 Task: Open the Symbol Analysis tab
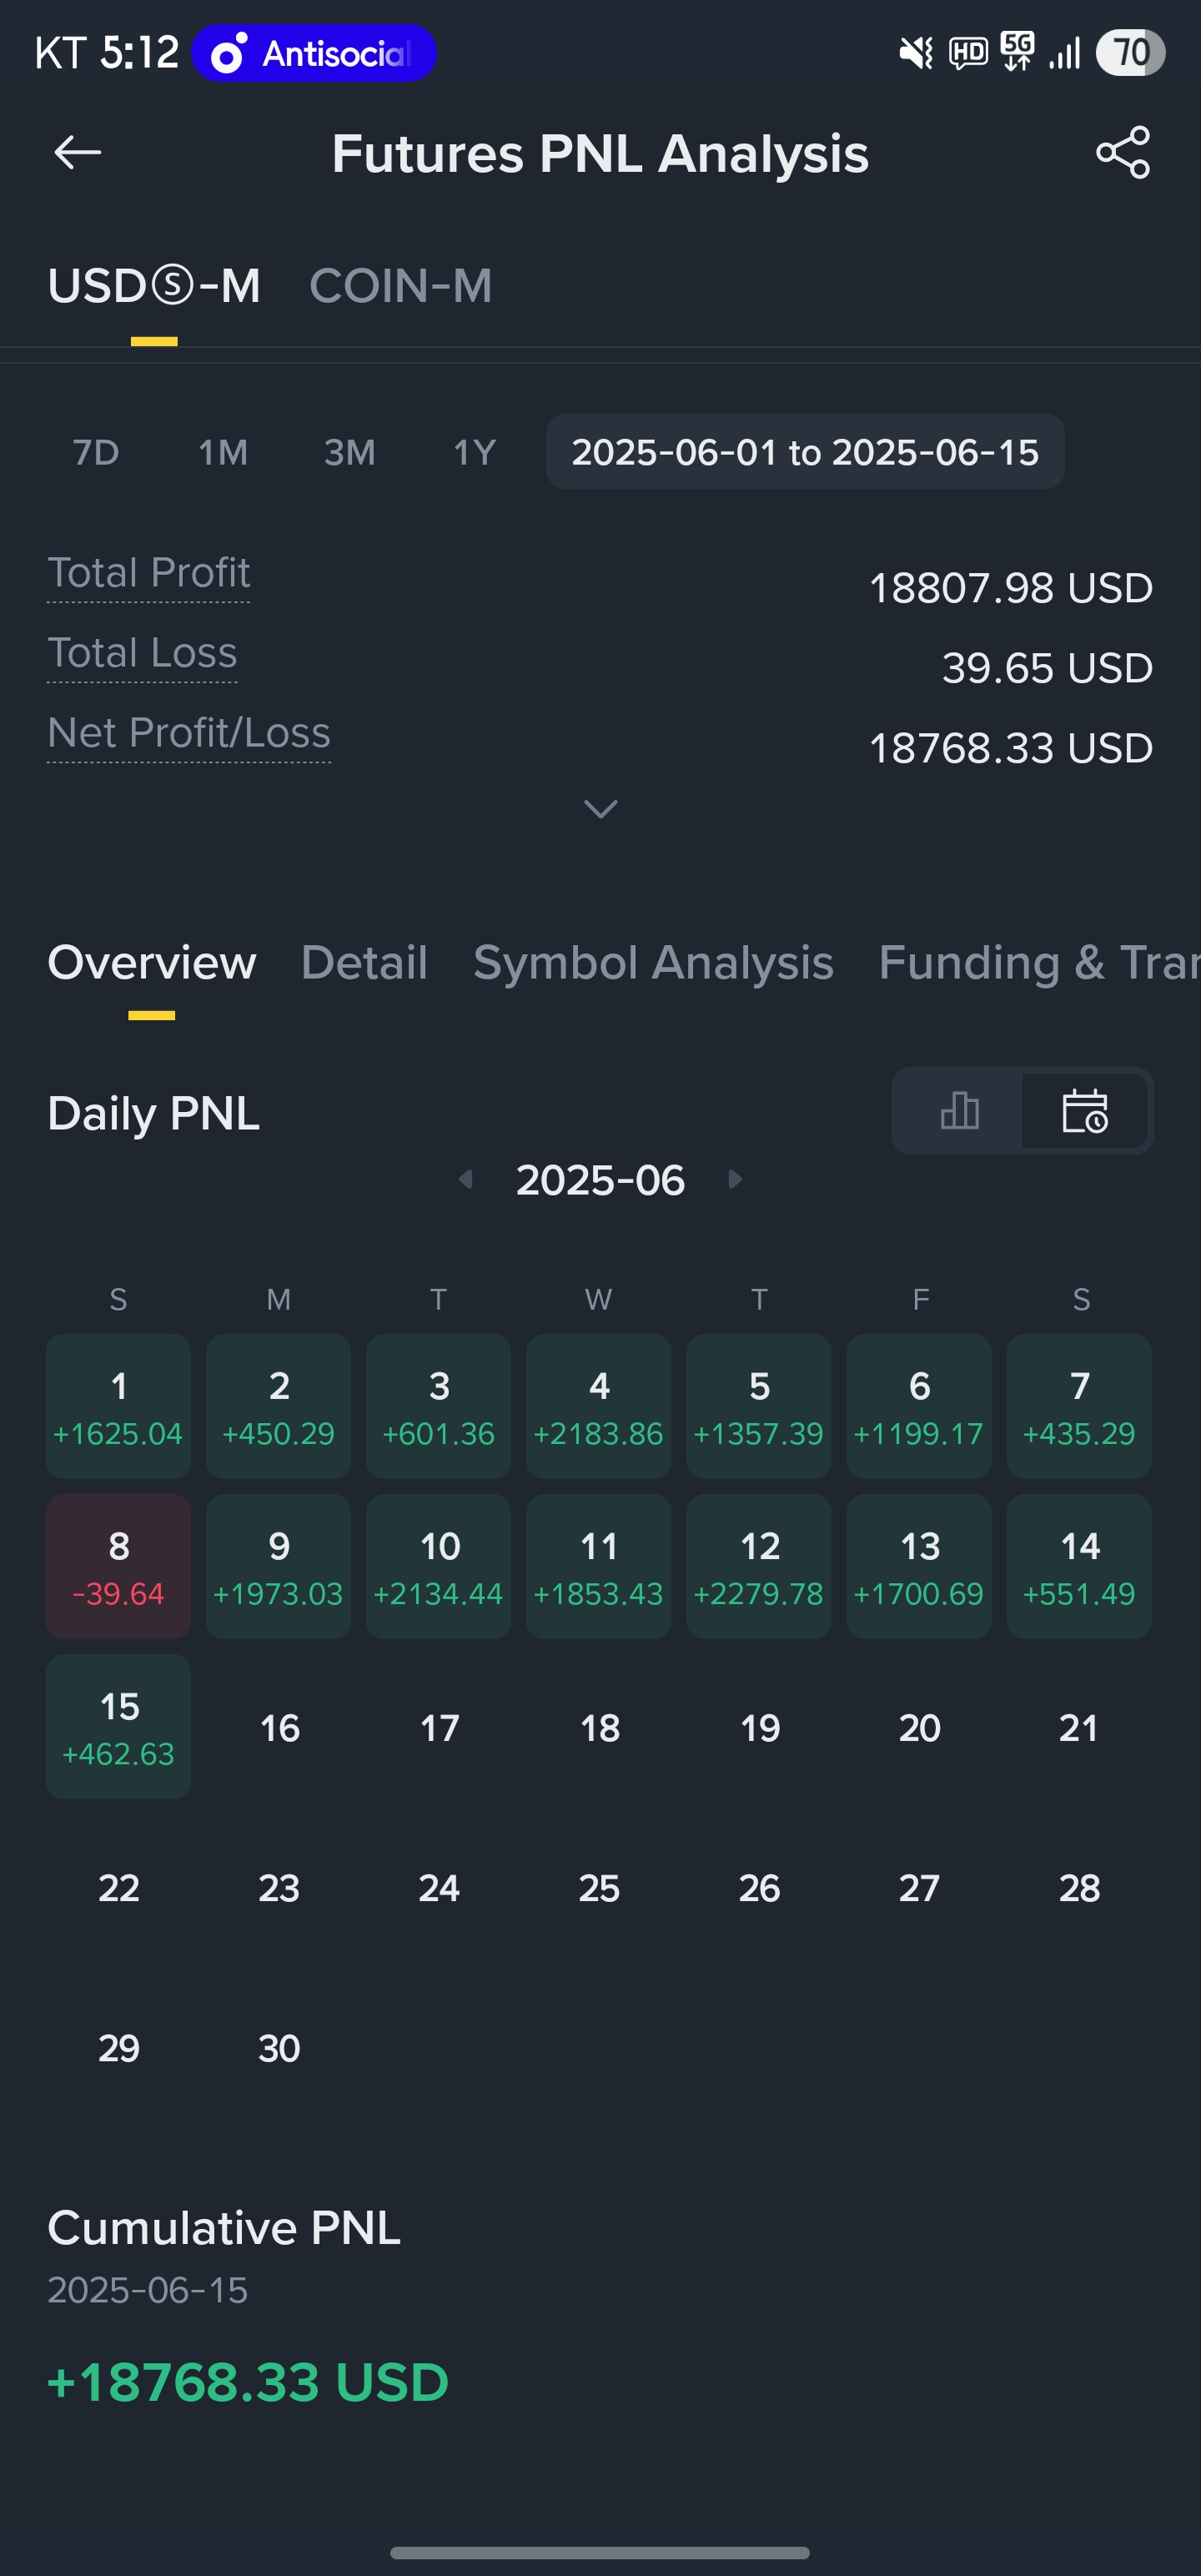653,963
